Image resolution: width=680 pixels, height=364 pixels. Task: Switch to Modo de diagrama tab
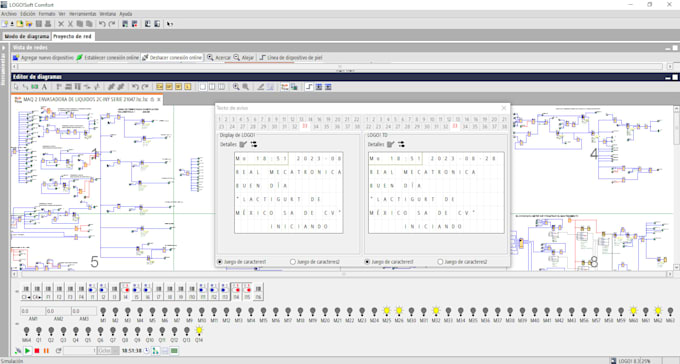coord(26,36)
